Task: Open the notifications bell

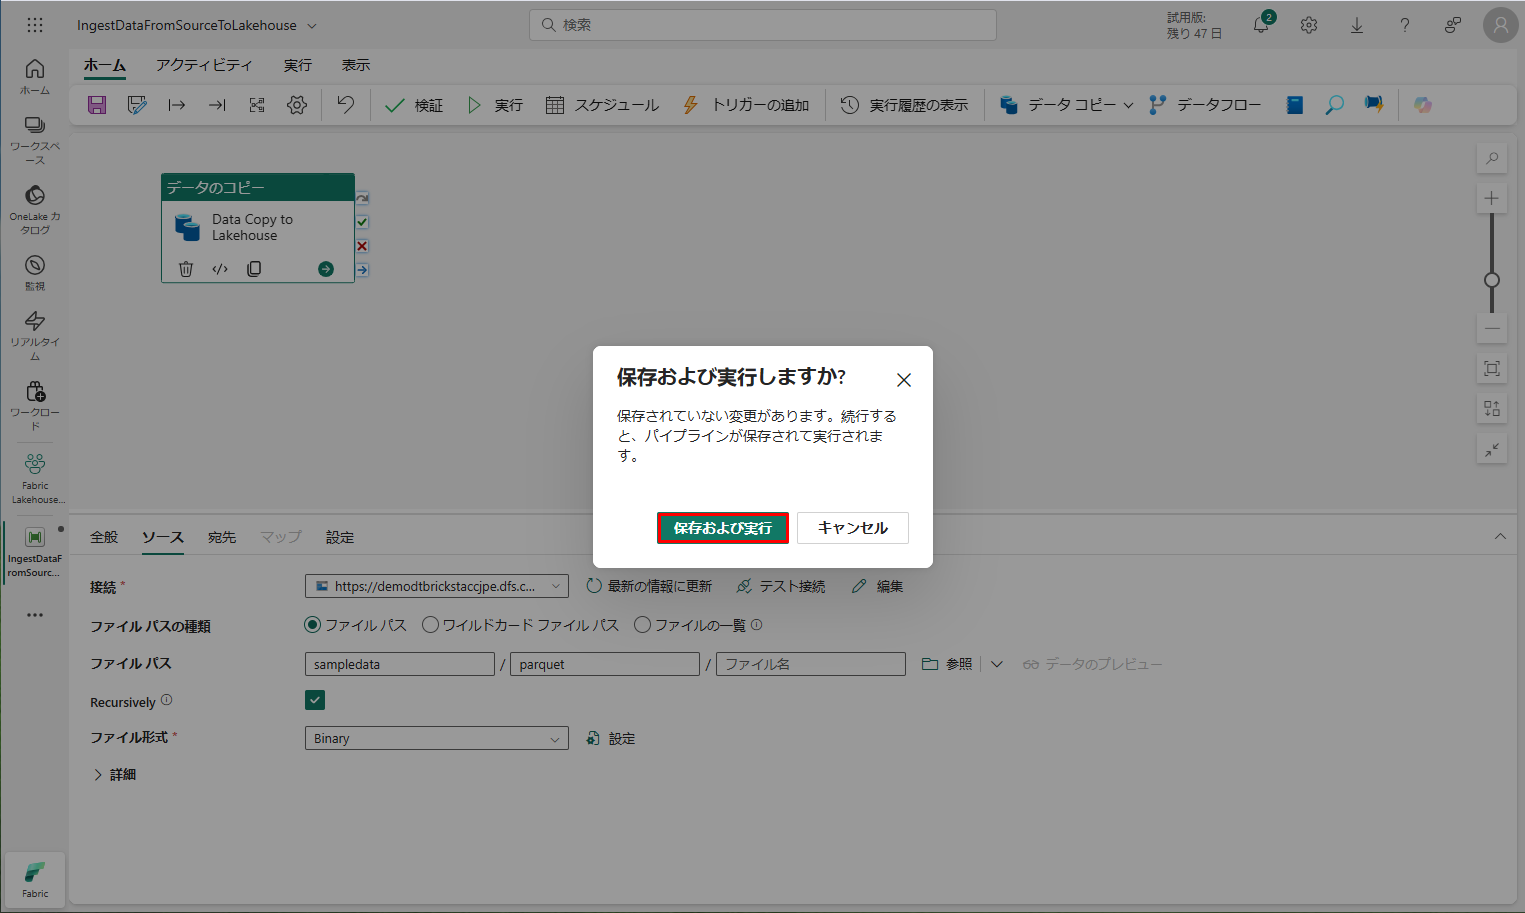Action: [1261, 25]
